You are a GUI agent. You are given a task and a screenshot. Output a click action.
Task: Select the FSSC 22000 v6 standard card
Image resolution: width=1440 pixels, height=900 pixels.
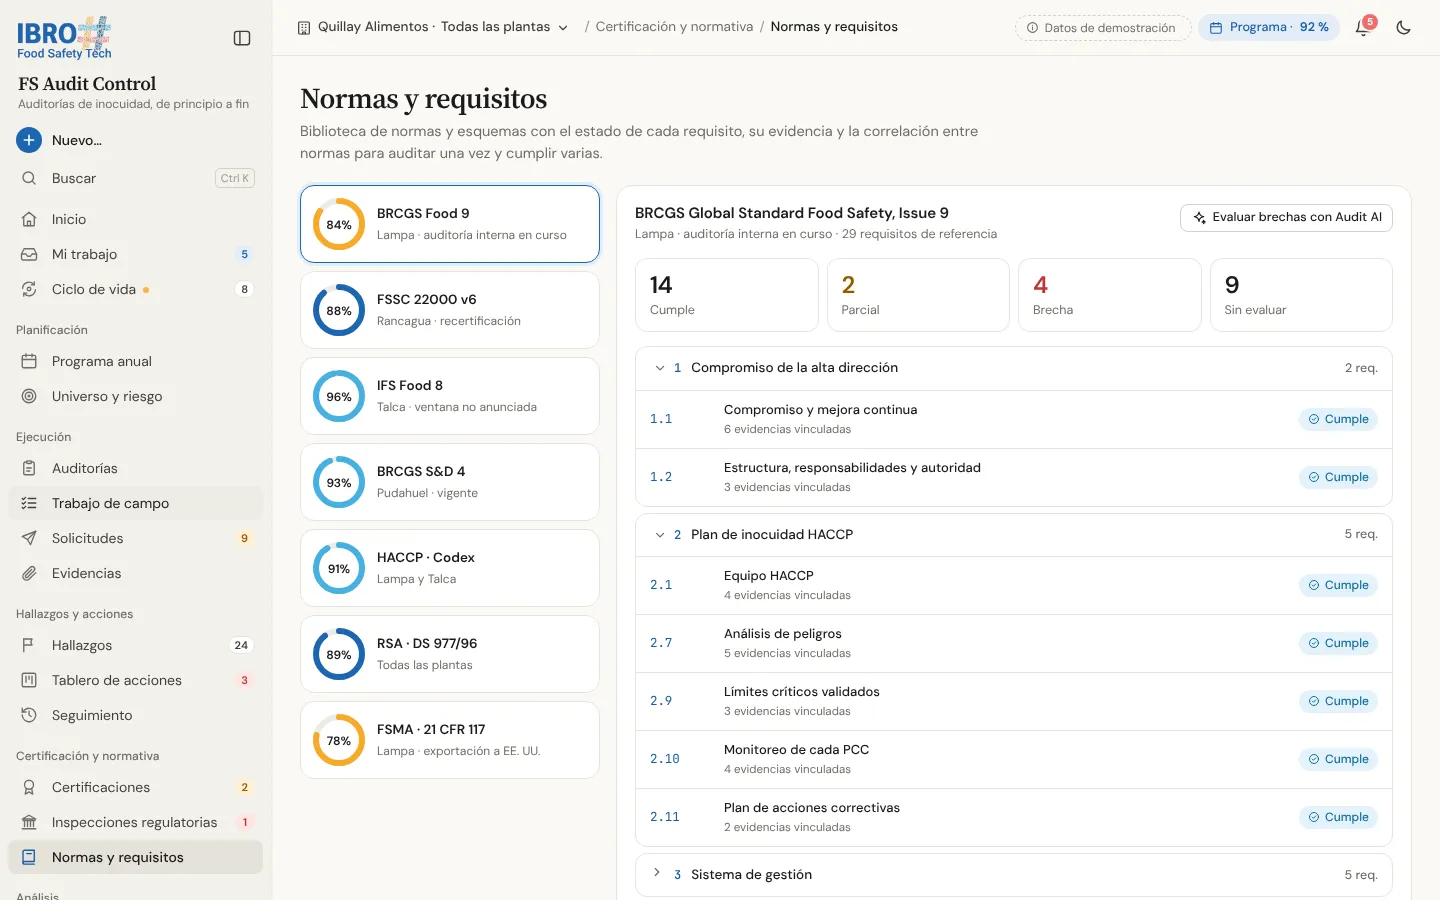pyautogui.click(x=450, y=310)
